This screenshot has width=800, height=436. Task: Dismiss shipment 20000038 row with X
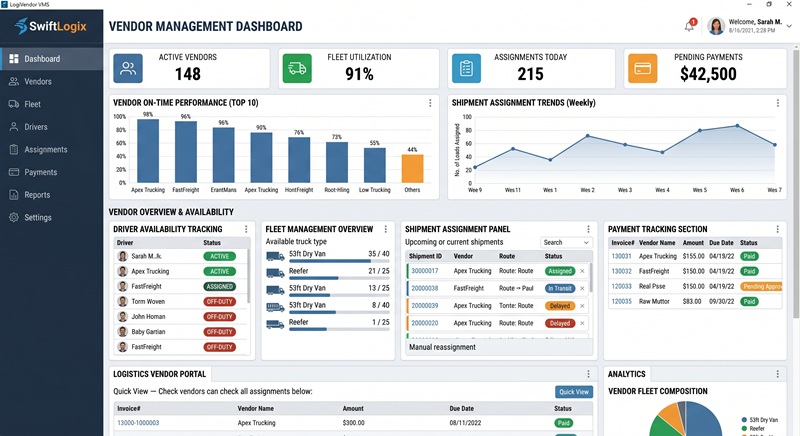[x=582, y=289]
